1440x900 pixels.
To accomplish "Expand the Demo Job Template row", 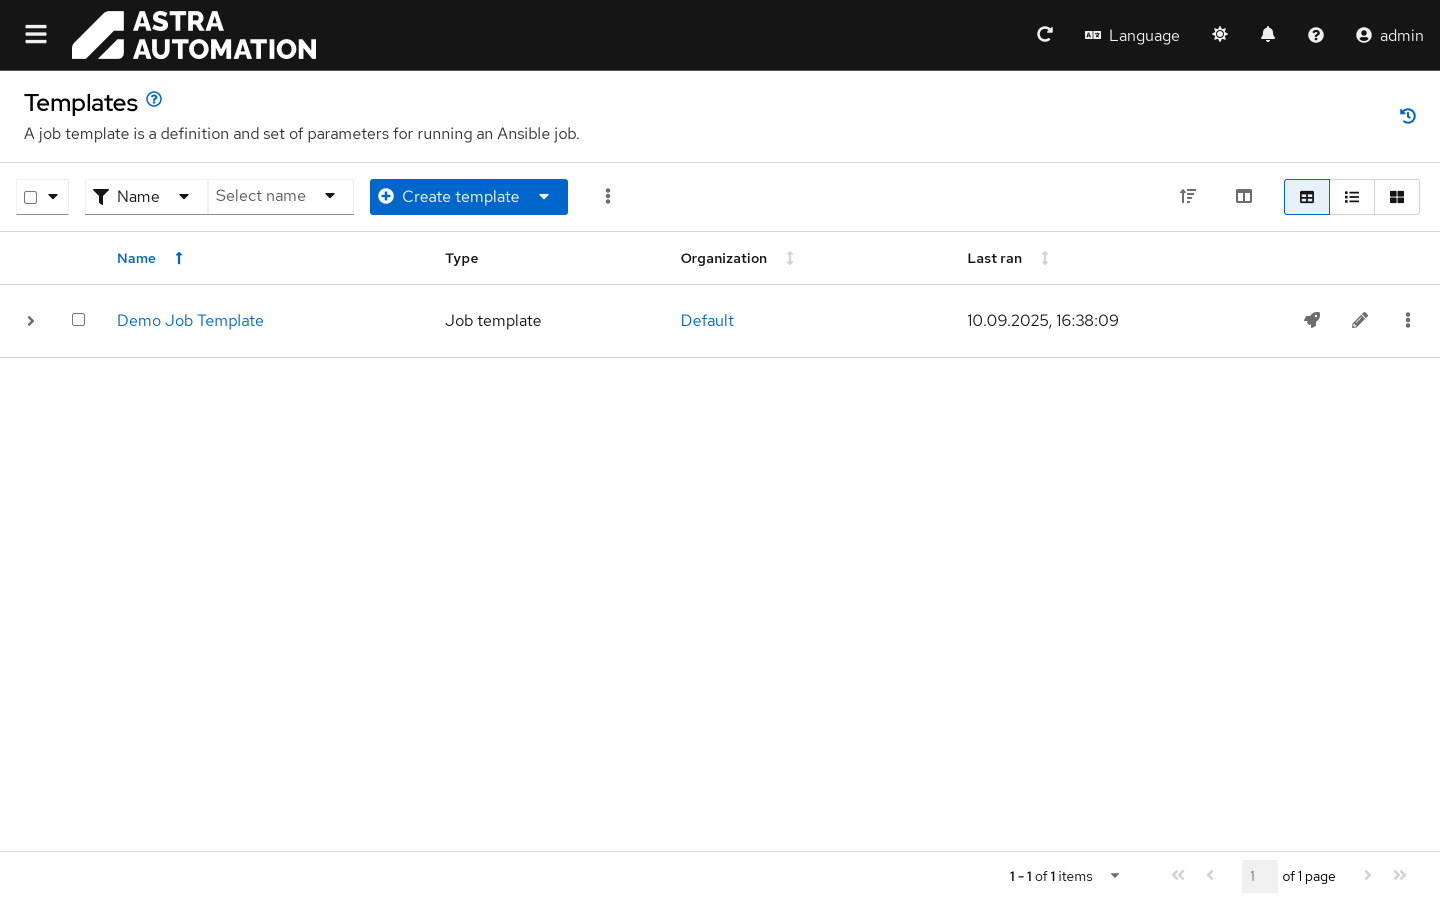I will point(31,321).
